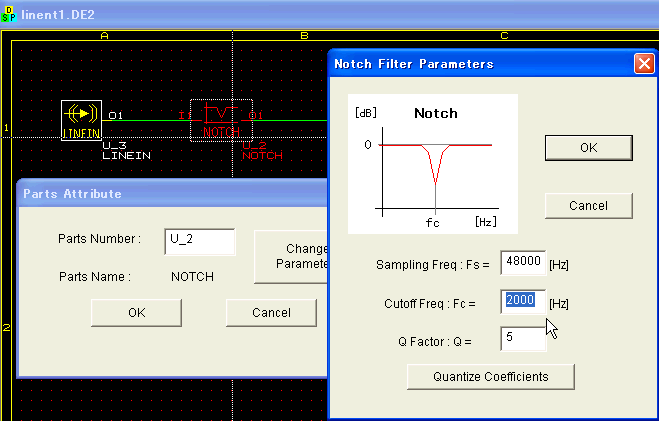
Task: Click the Cutoff Freq Fc field
Action: pos(523,302)
